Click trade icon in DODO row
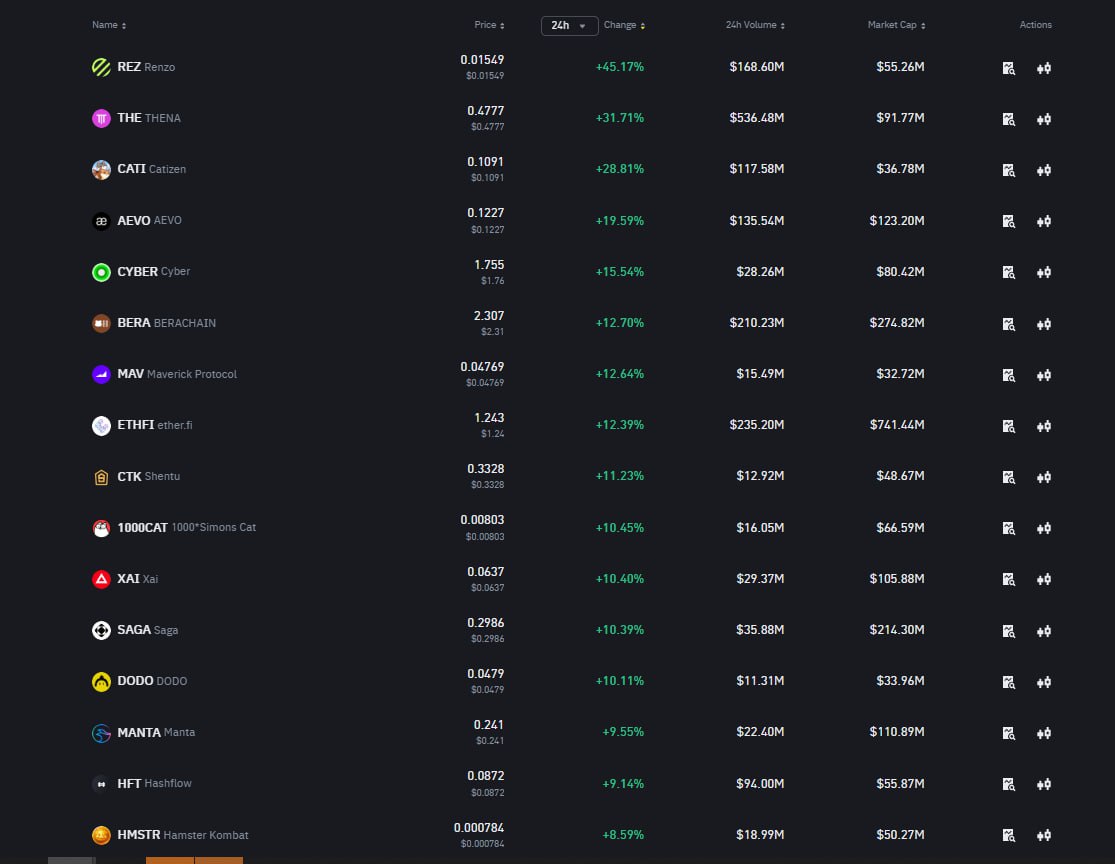Image resolution: width=1115 pixels, height=864 pixels. (x=1043, y=682)
